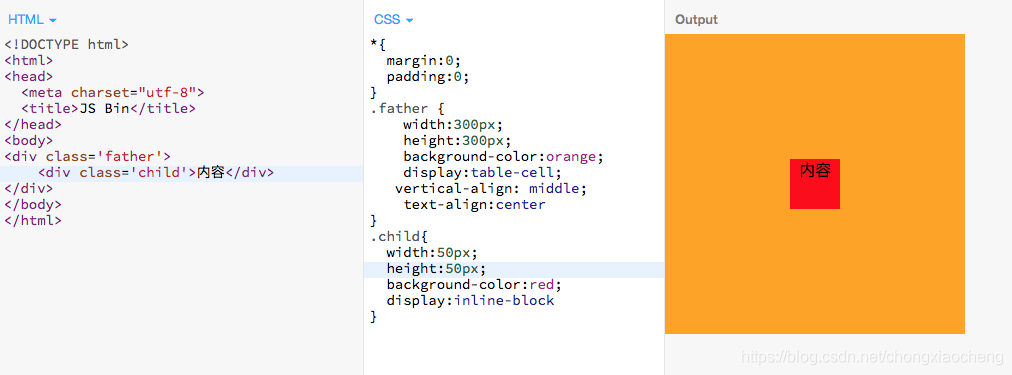Click the '</html>' closing line
Image resolution: width=1012 pixels, height=375 pixels.
coord(33,221)
